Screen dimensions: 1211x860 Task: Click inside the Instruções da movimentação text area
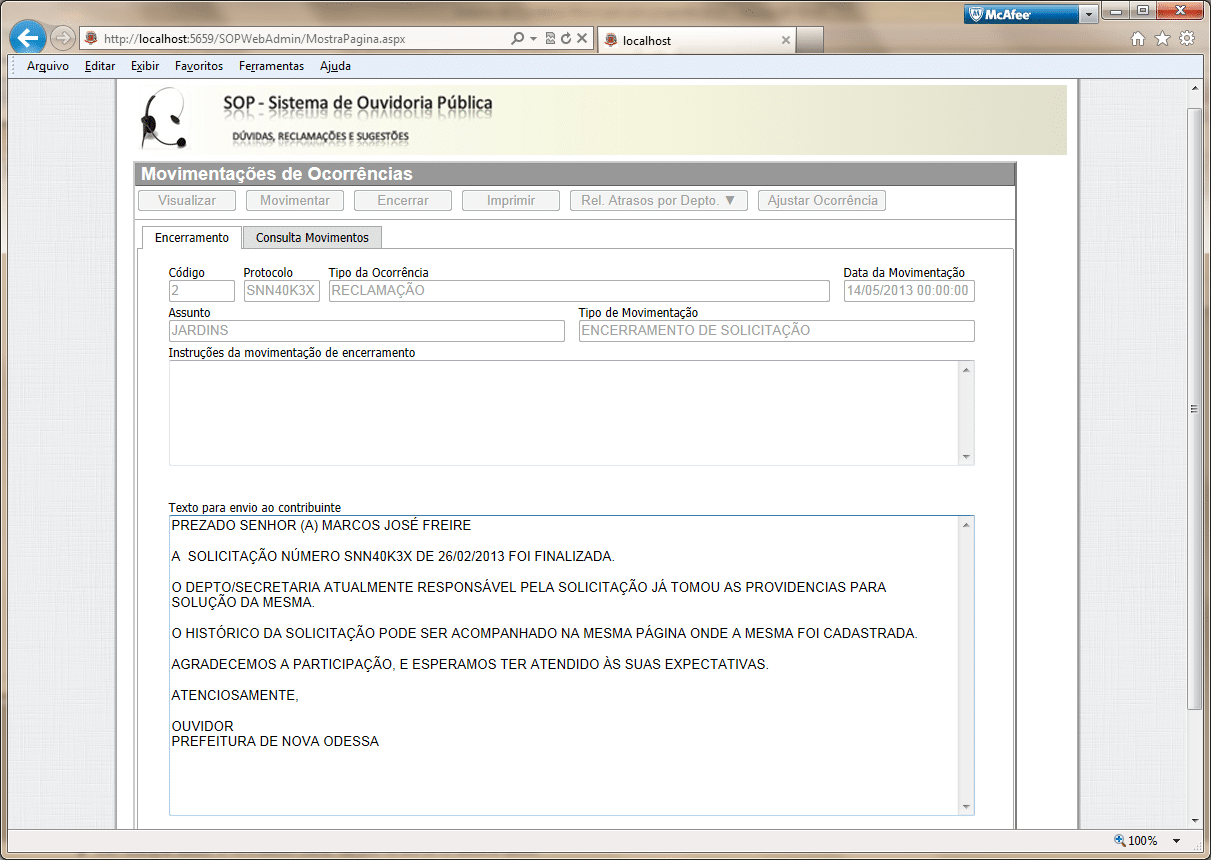563,412
